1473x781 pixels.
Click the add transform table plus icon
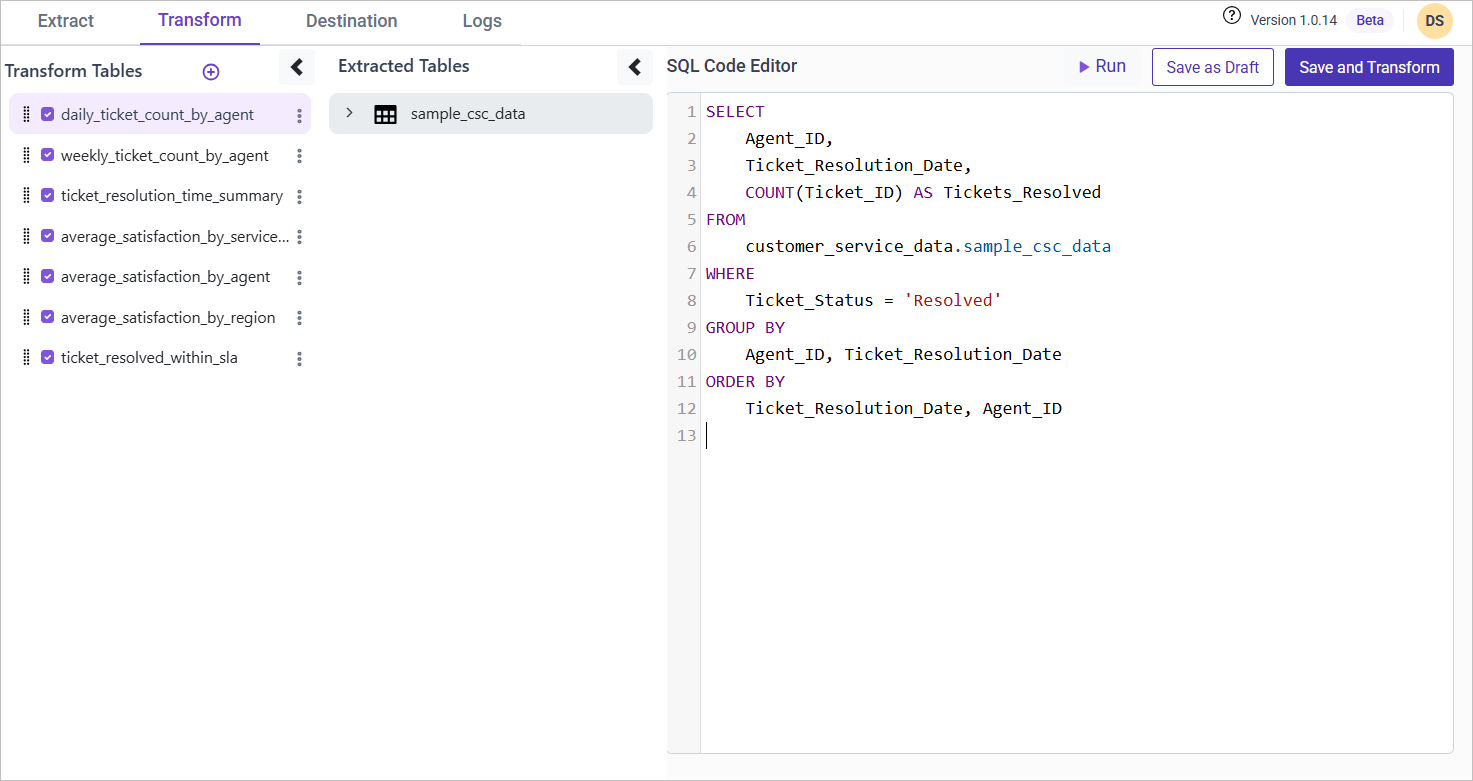(x=211, y=72)
